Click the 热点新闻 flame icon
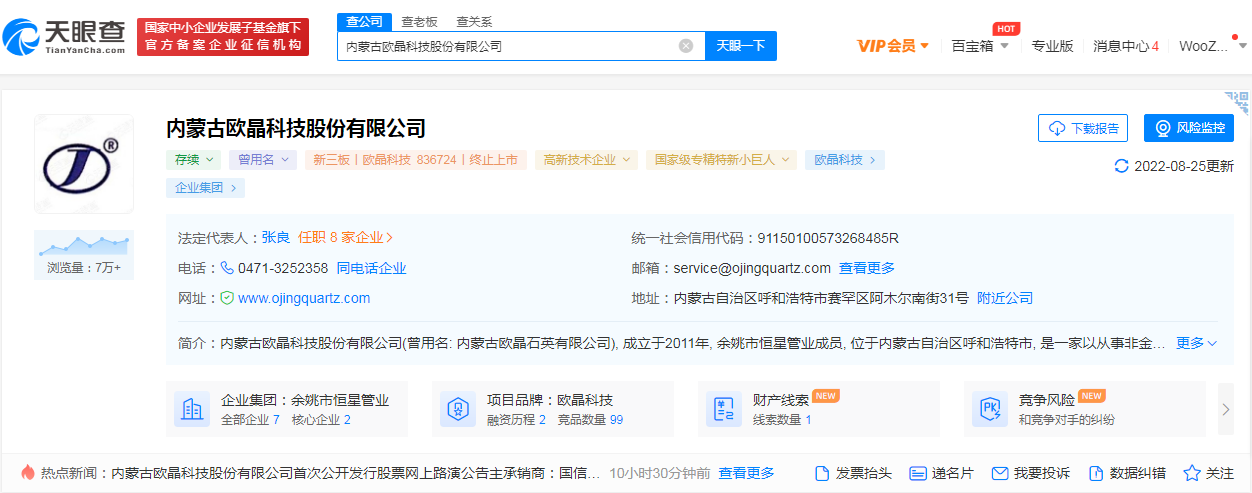 [28, 473]
